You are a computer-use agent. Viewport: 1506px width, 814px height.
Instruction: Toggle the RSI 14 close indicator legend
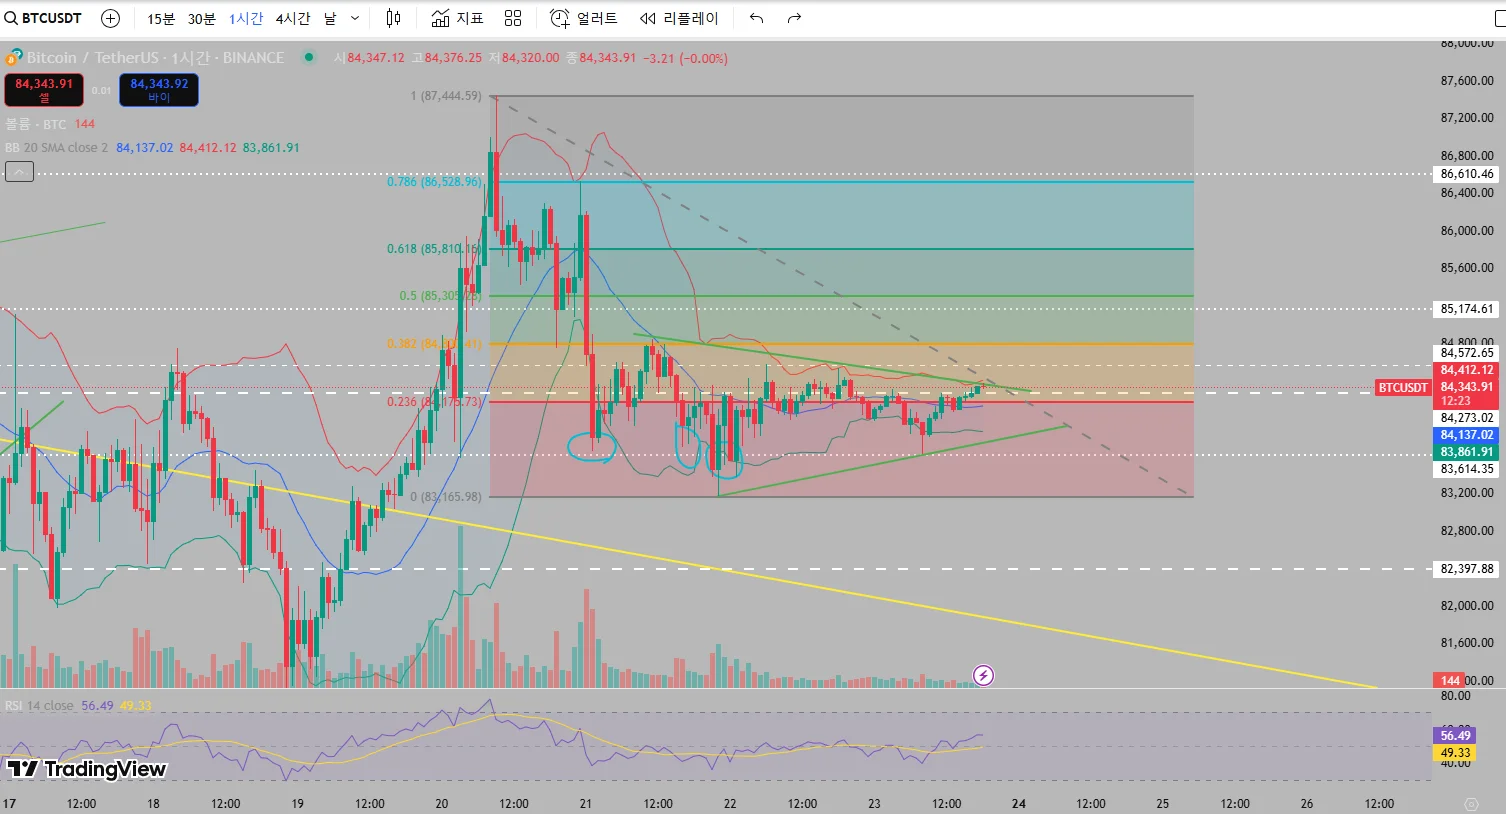39,706
